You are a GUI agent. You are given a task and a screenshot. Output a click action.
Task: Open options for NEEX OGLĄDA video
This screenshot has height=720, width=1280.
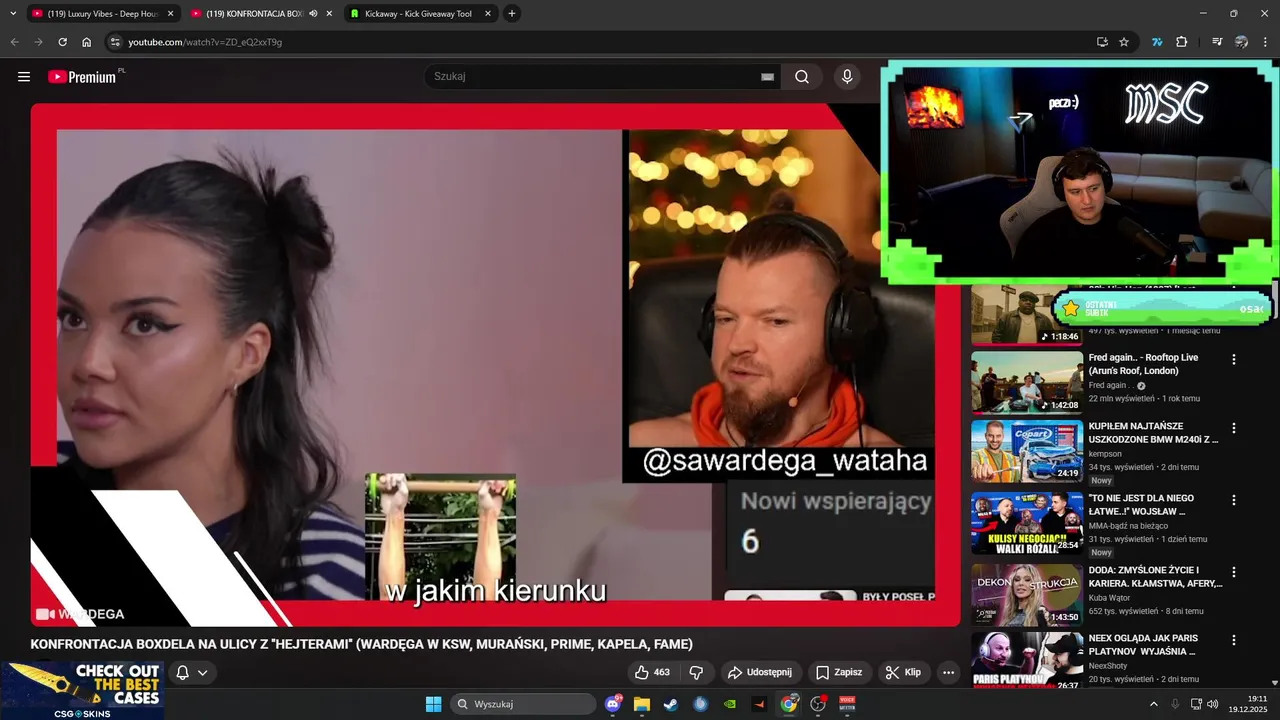tap(1233, 640)
